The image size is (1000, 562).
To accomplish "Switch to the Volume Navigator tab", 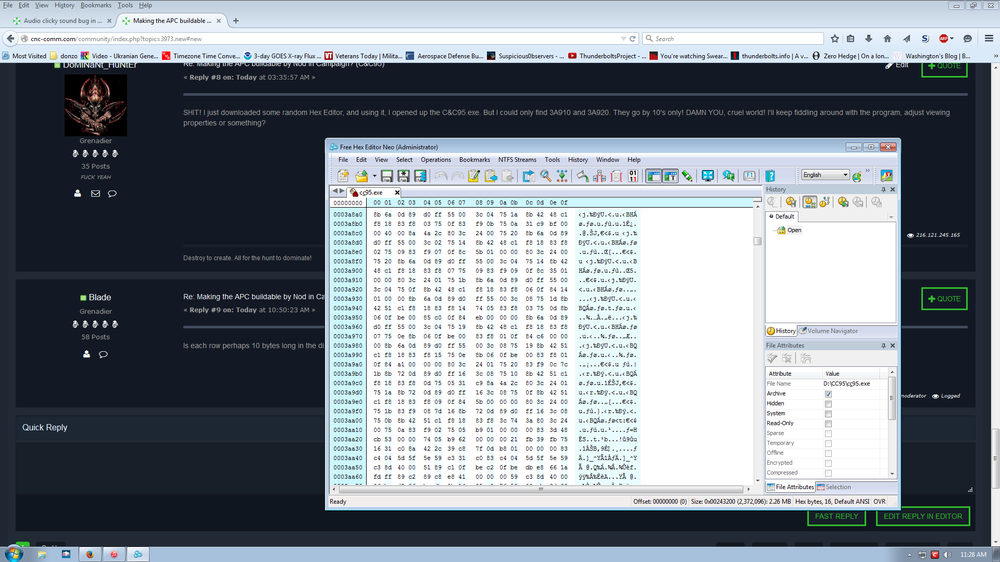I will 829,331.
